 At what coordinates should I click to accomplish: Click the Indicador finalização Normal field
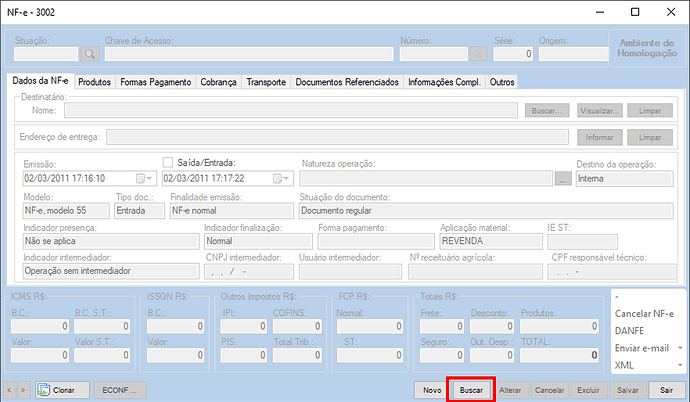pos(258,241)
